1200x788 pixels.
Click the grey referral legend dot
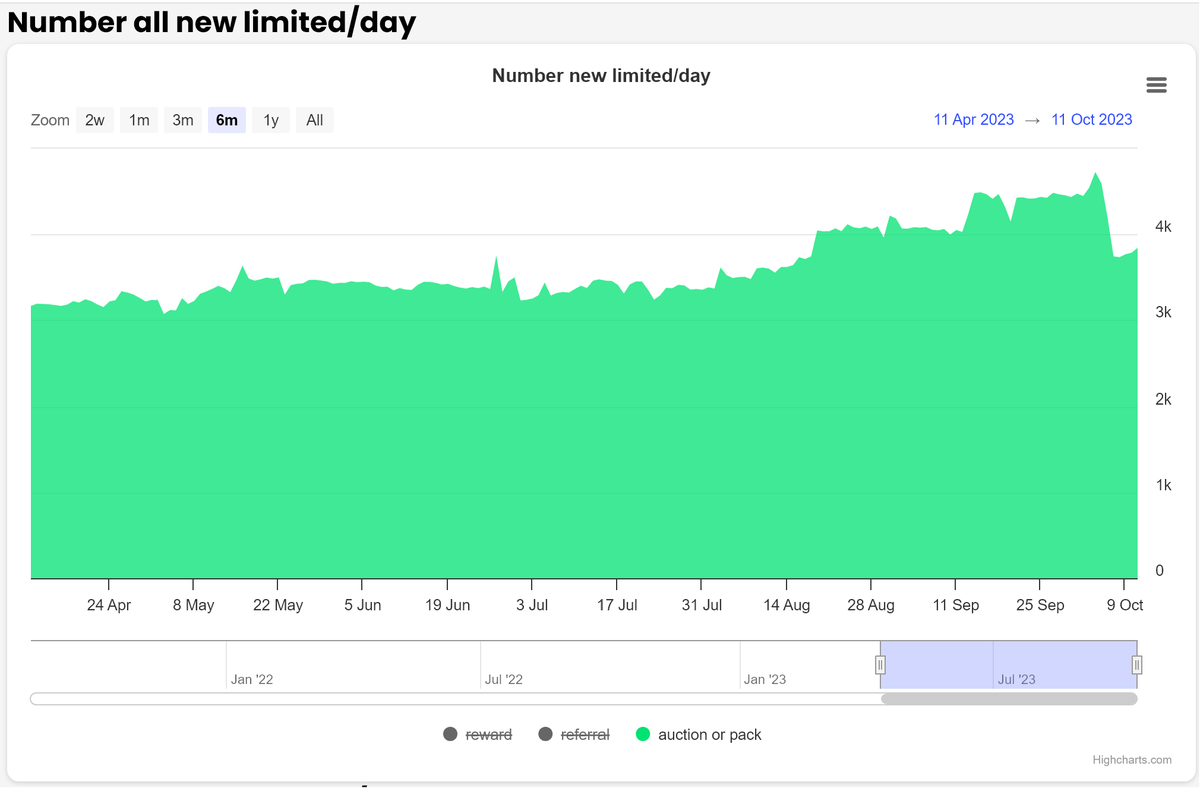pos(545,735)
